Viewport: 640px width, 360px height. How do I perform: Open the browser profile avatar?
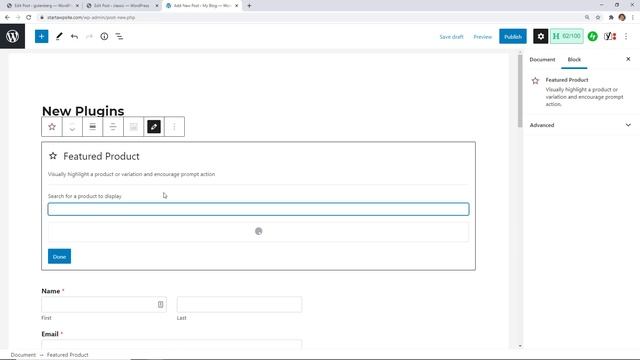coord(622,18)
